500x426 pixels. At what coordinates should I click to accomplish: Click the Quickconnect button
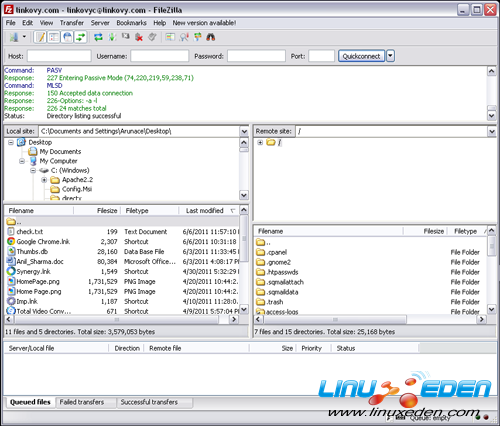[x=361, y=56]
